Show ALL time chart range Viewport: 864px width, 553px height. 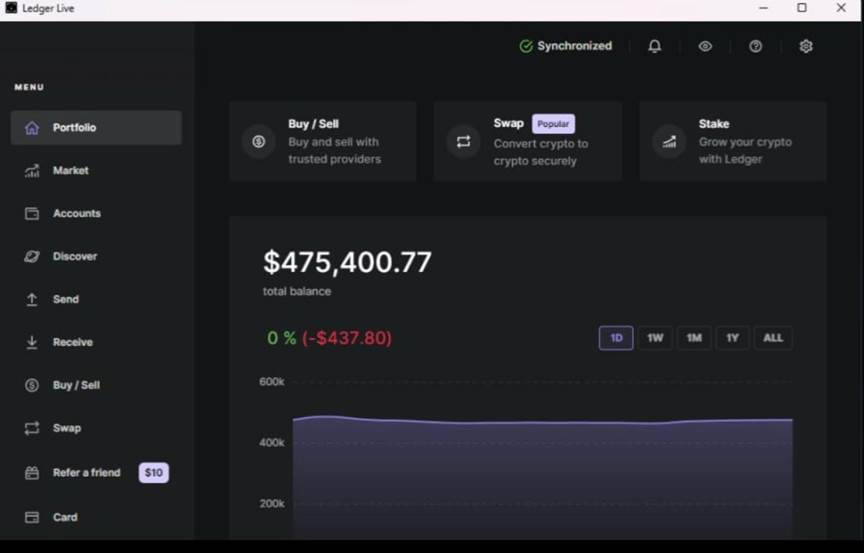(773, 338)
